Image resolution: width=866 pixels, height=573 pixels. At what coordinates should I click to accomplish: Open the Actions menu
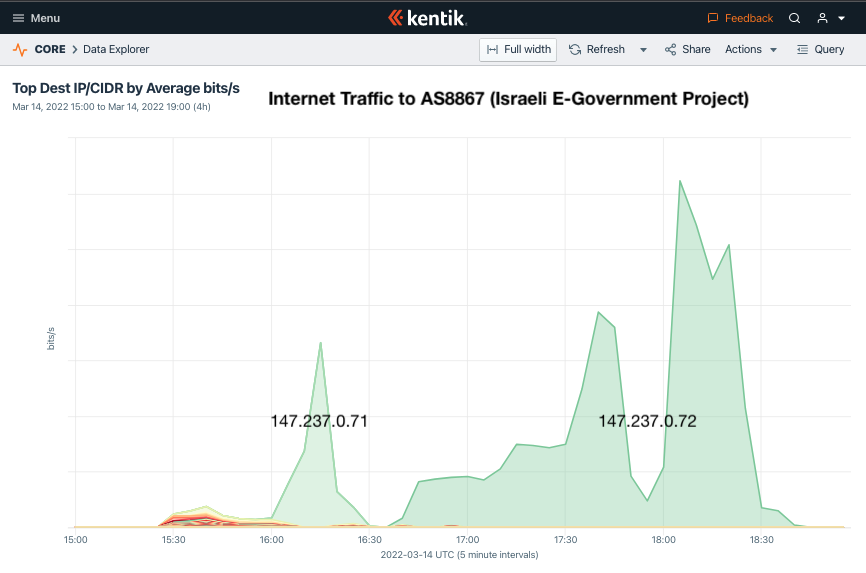[x=743, y=49]
